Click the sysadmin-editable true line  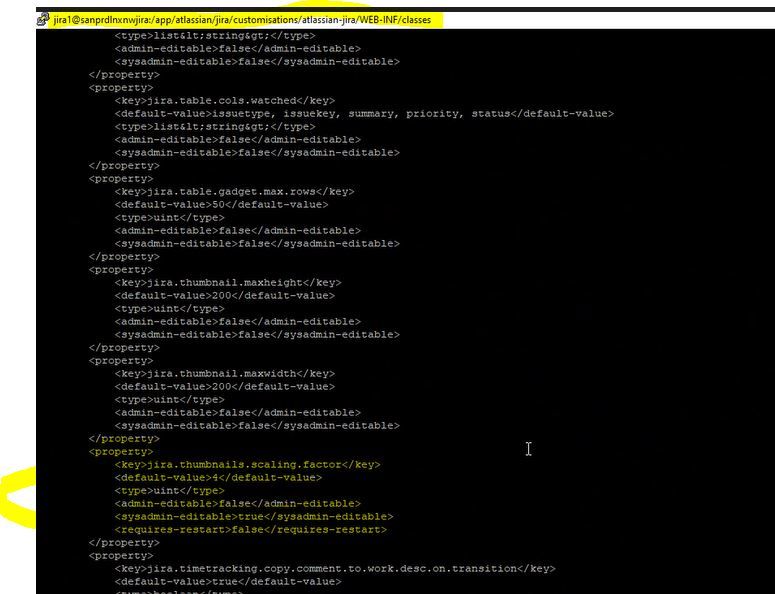pyautogui.click(x=254, y=516)
